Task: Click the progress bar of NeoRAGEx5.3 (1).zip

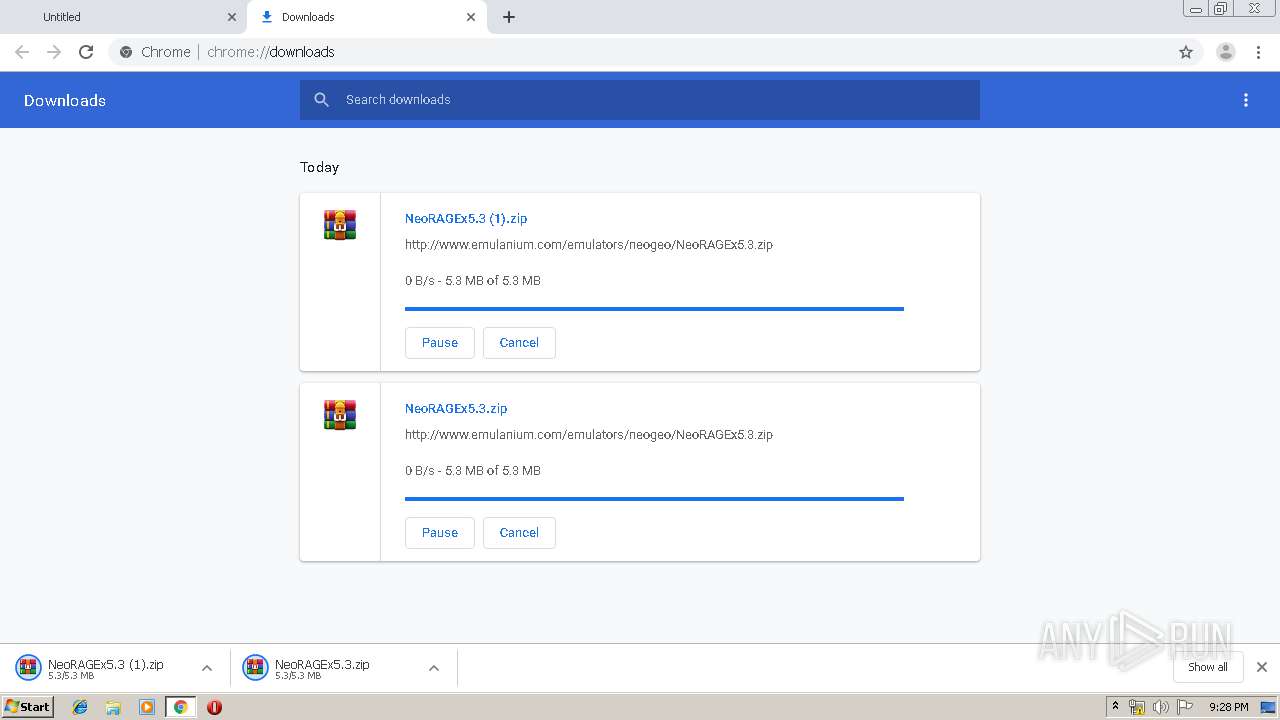Action: (x=654, y=309)
